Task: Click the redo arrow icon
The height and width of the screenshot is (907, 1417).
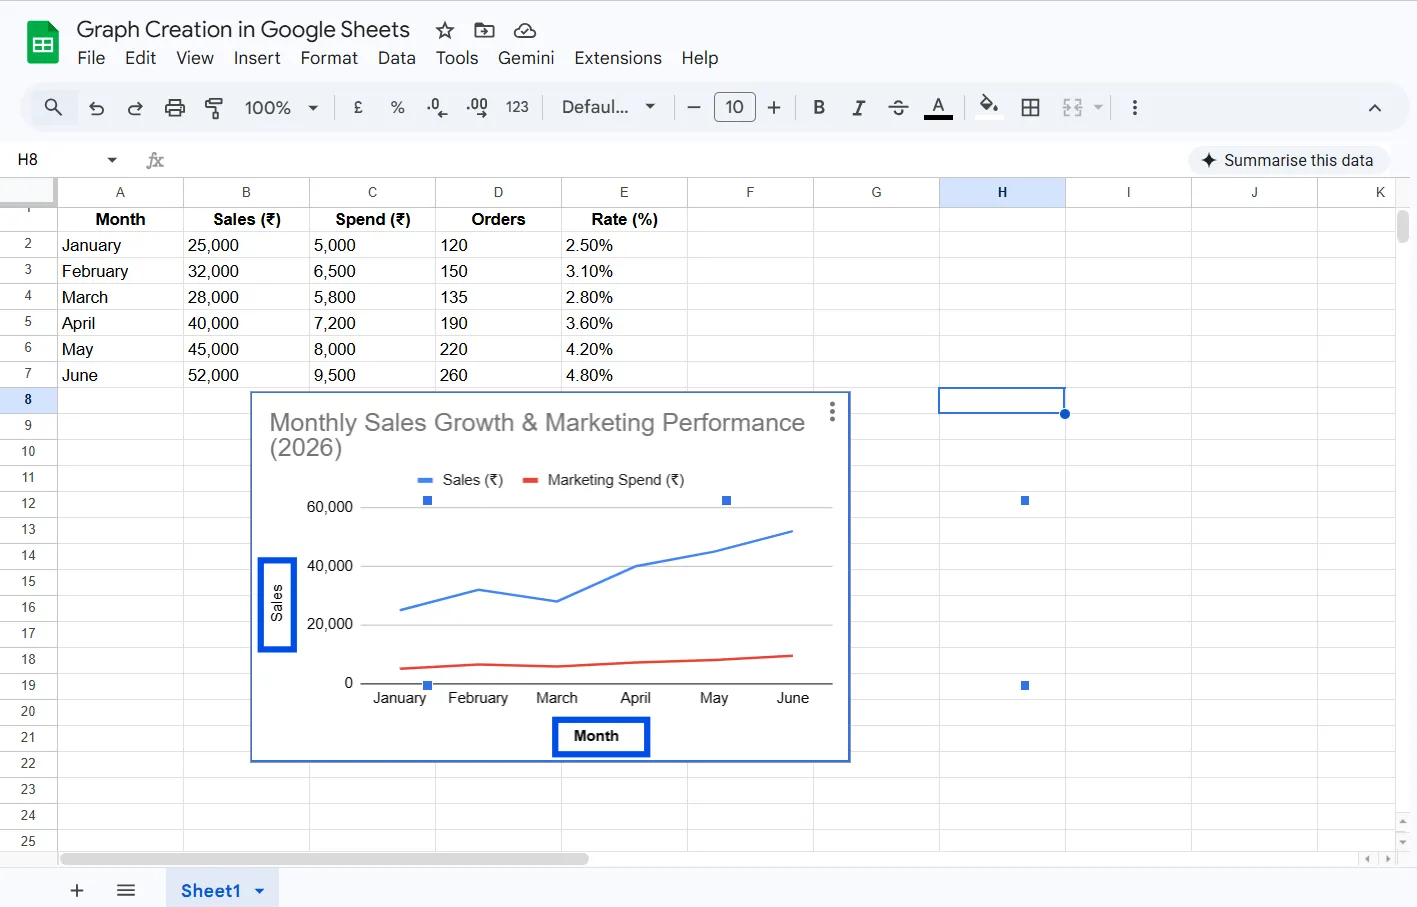Action: (135, 108)
